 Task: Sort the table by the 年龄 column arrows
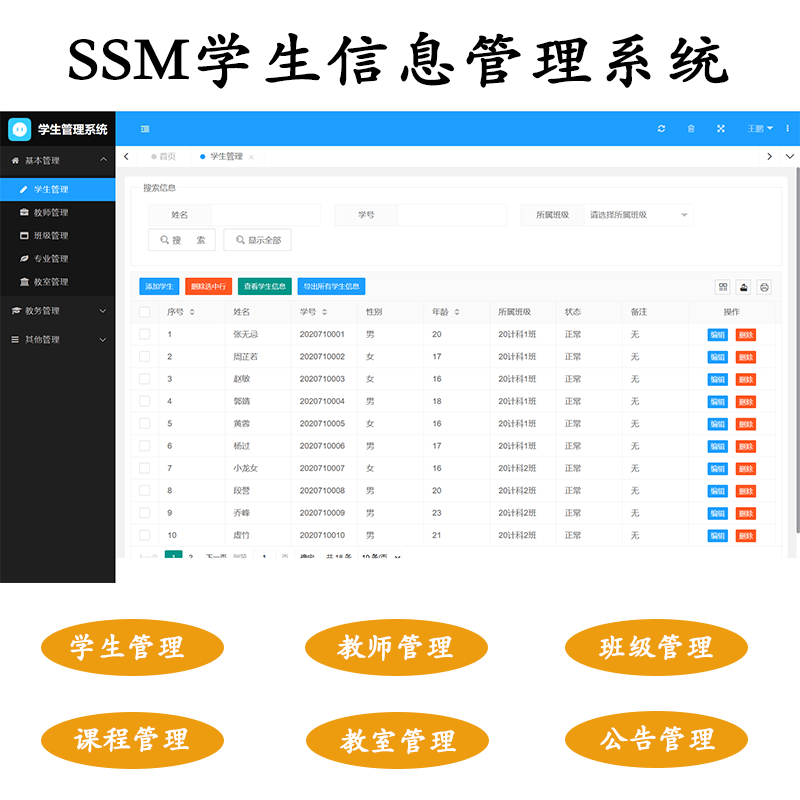[x=458, y=312]
